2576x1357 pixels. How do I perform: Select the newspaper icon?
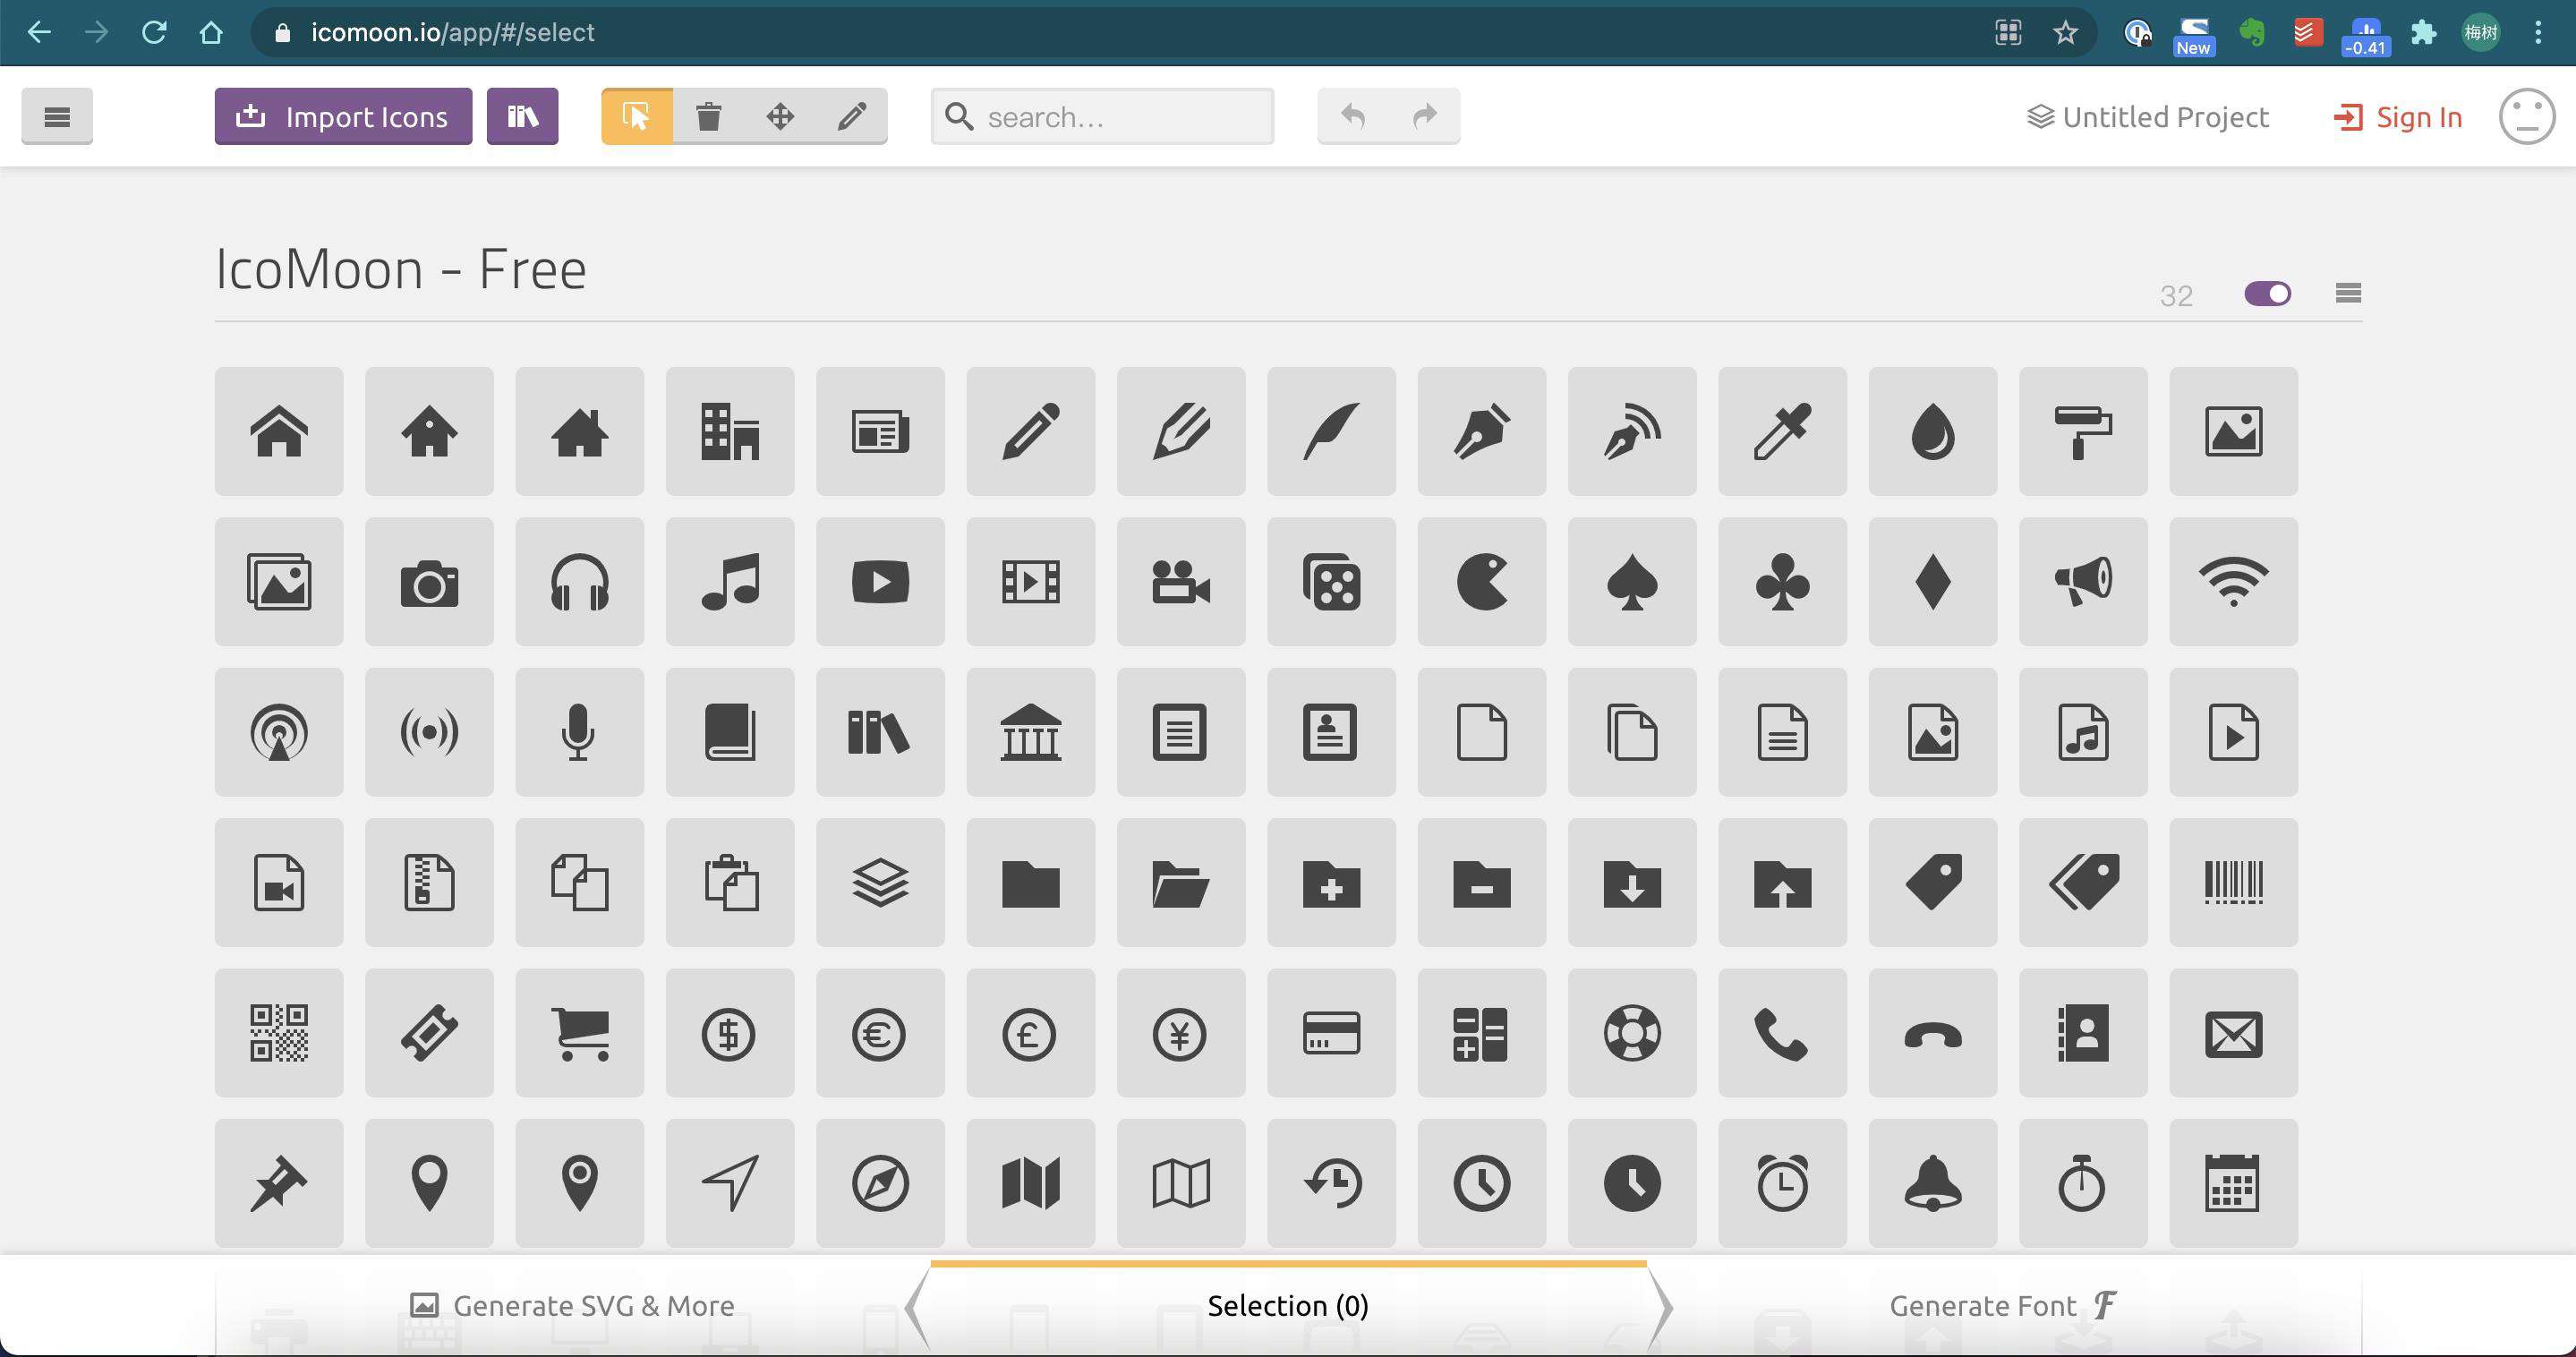pos(880,431)
